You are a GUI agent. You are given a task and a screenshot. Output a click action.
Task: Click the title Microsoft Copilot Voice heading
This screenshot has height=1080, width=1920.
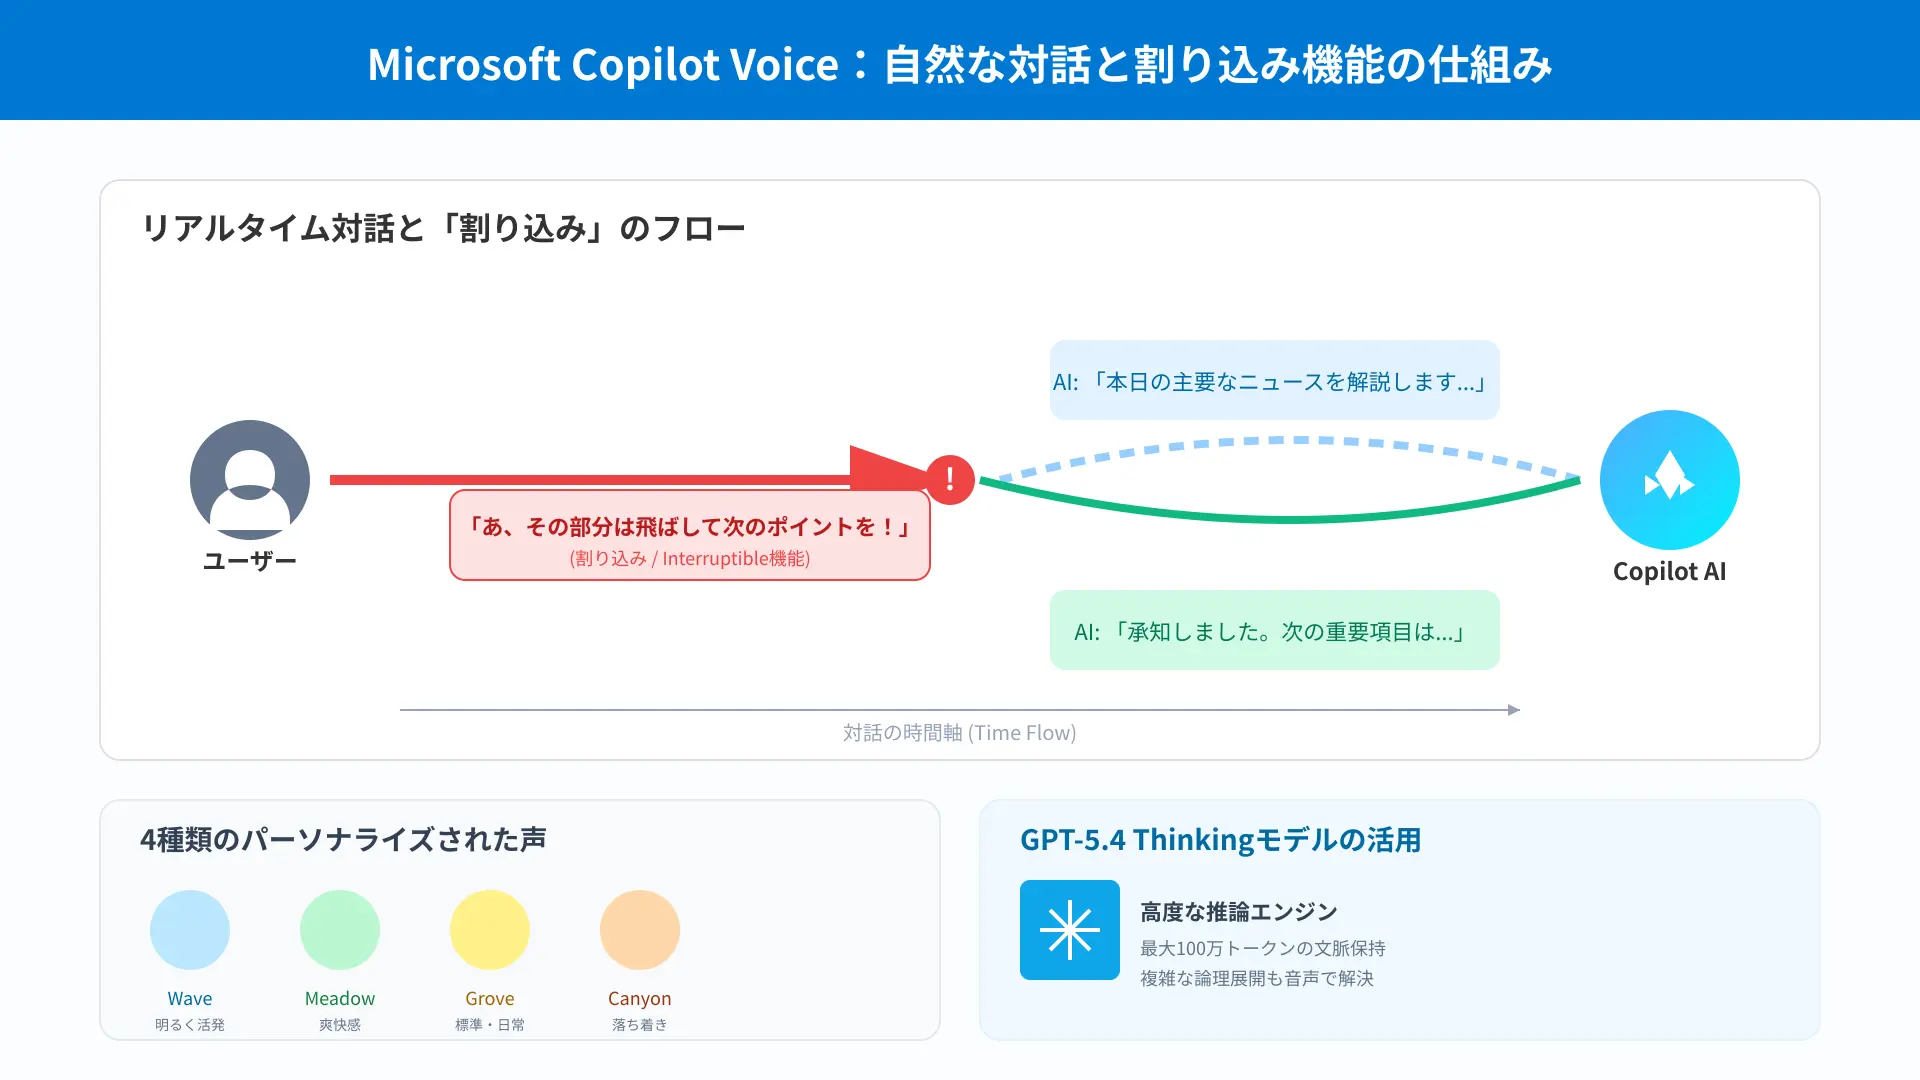pyautogui.click(x=960, y=65)
